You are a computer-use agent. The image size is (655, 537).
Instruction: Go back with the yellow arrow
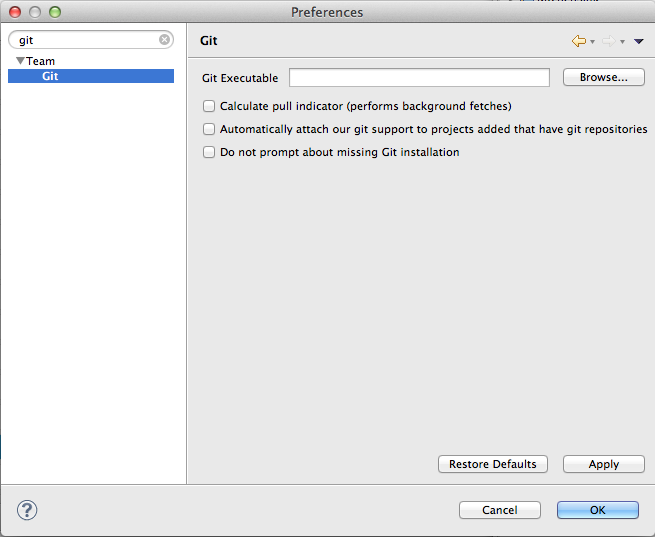point(579,41)
